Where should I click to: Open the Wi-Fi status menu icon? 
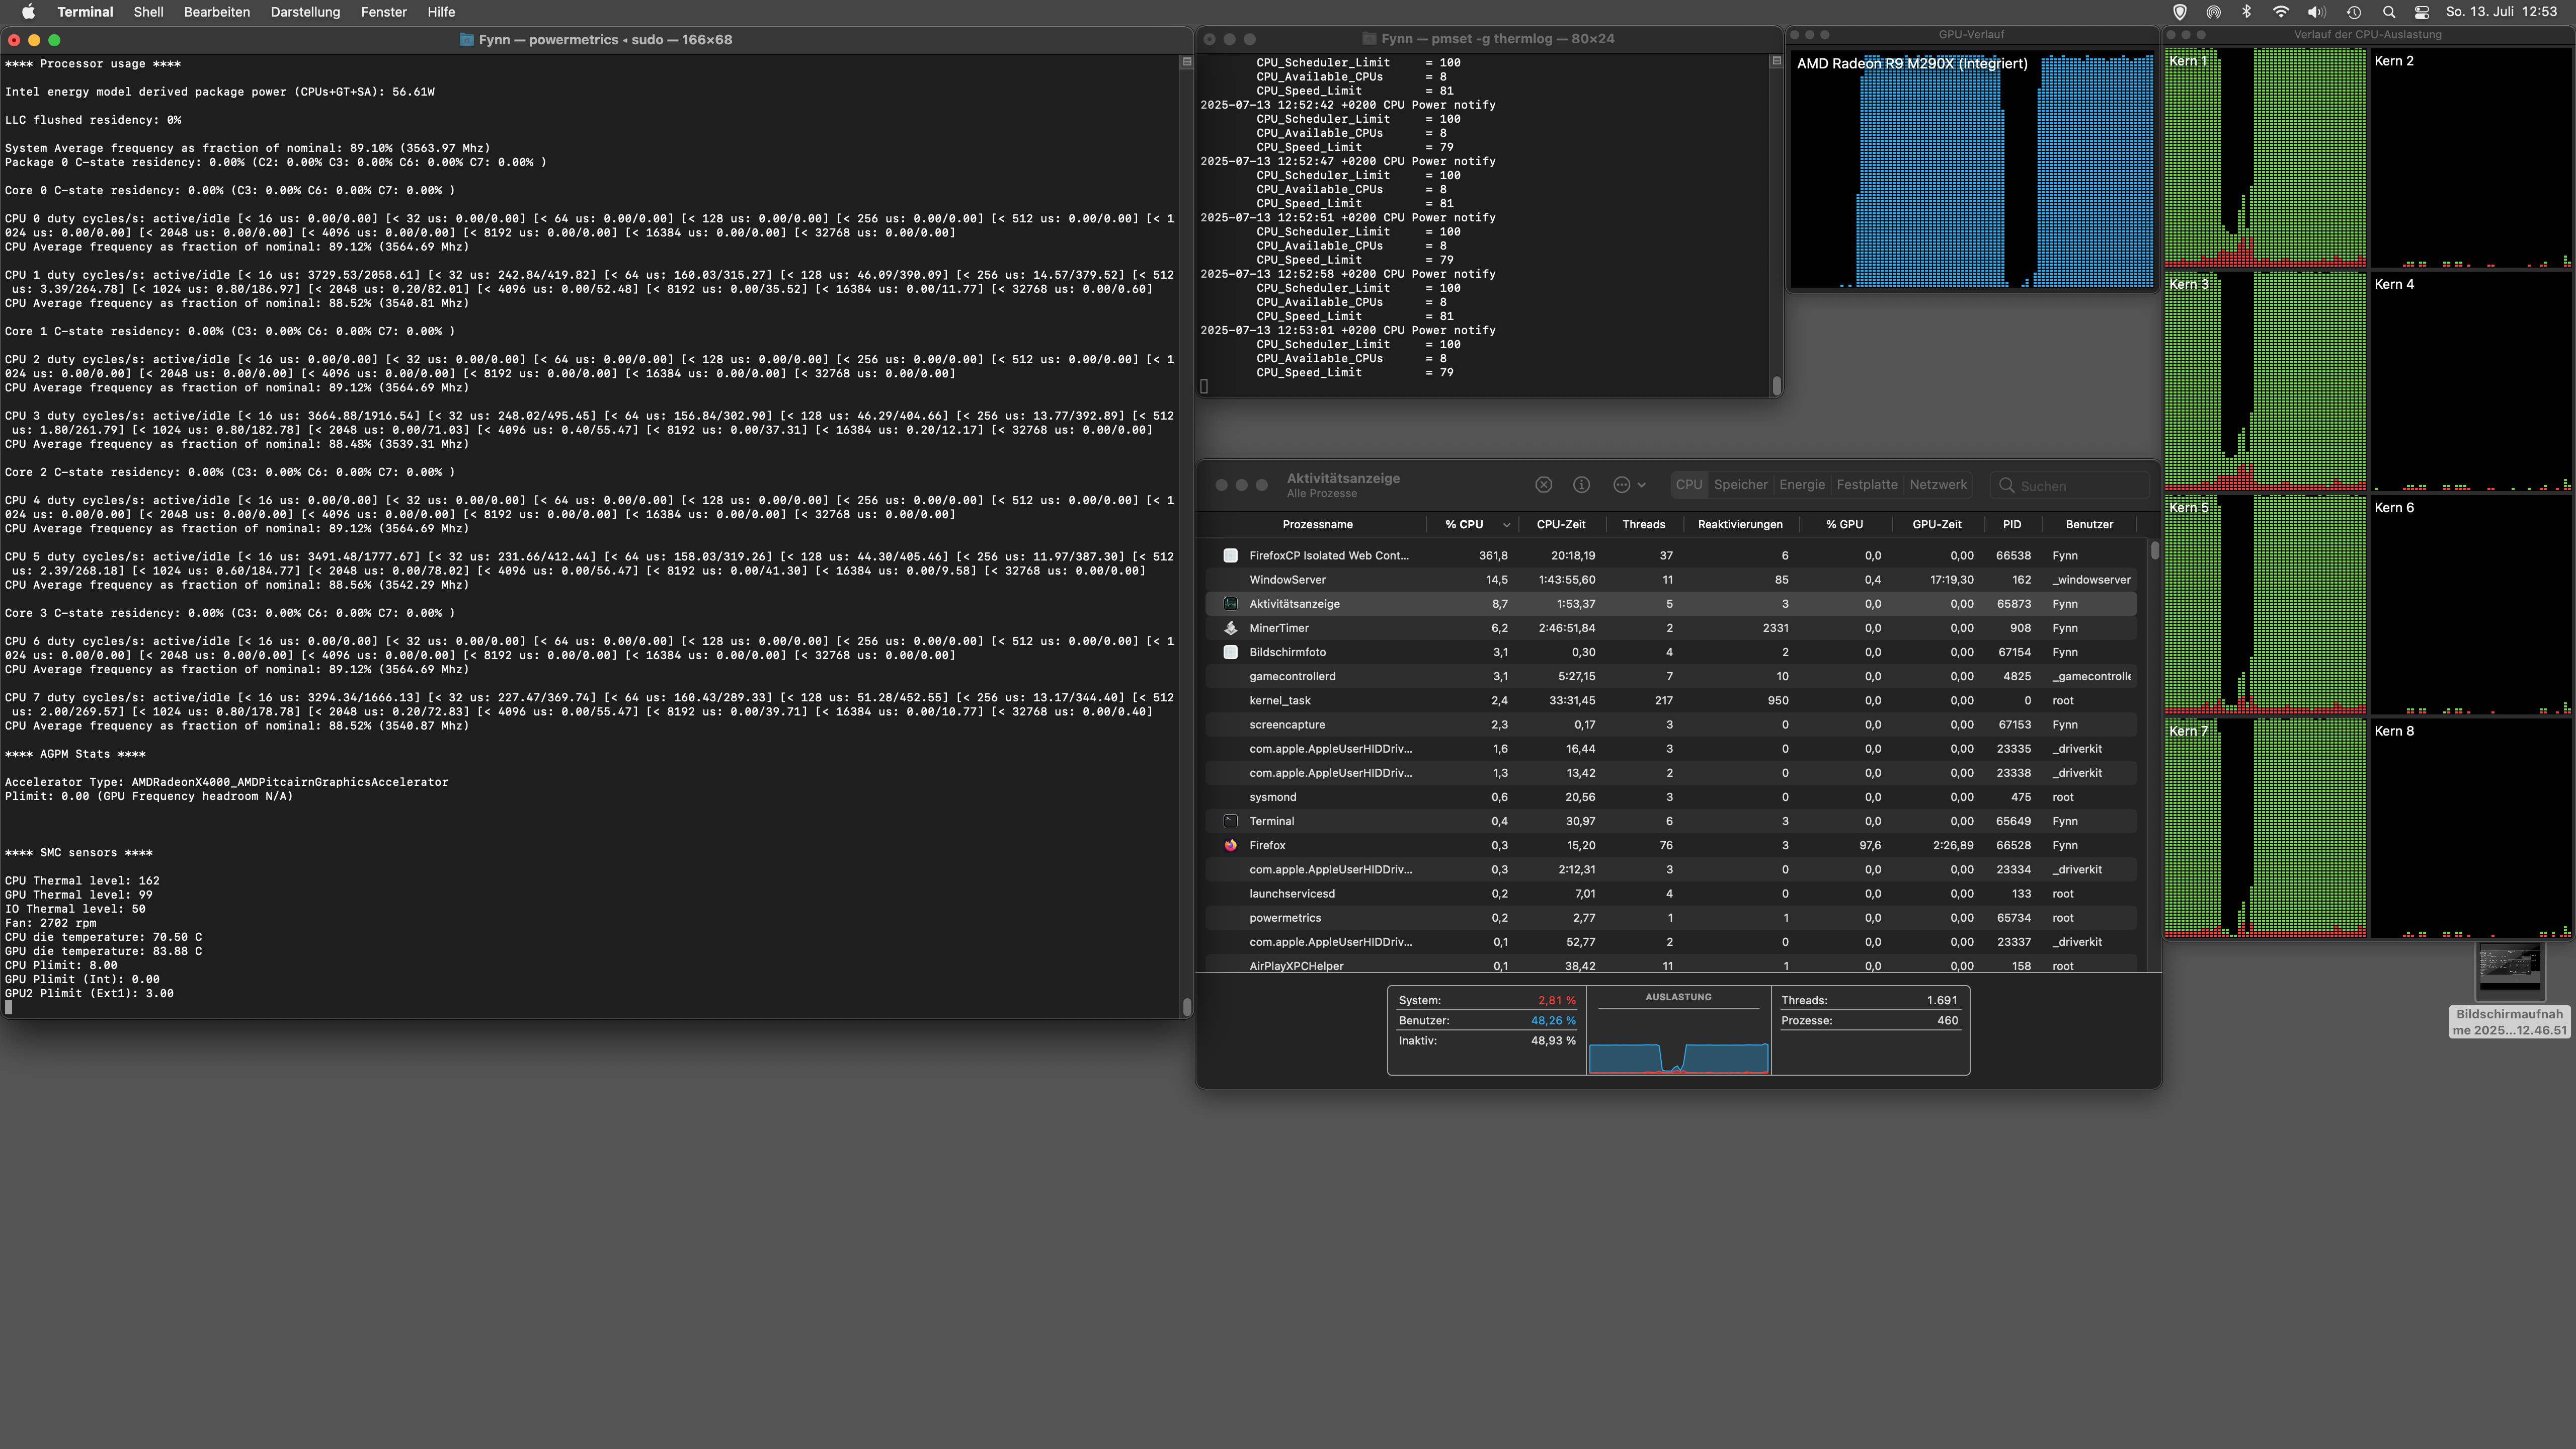tap(2281, 12)
